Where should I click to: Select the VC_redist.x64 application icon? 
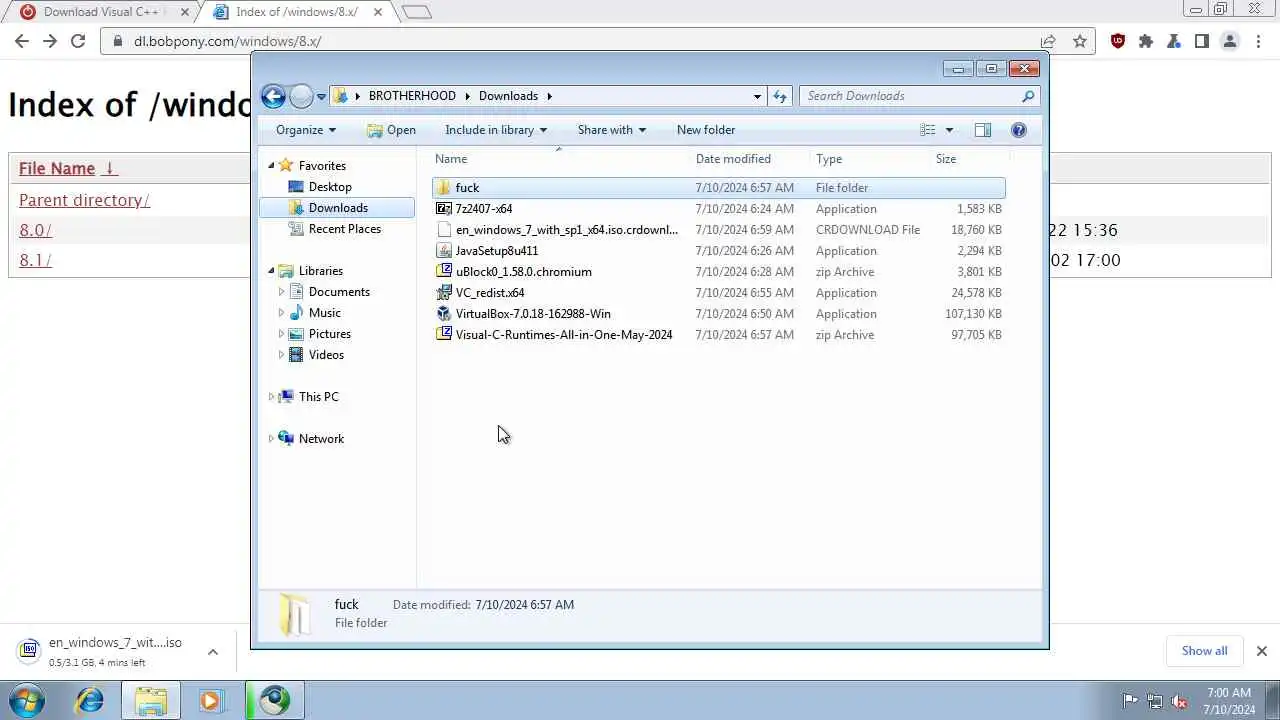tap(444, 293)
